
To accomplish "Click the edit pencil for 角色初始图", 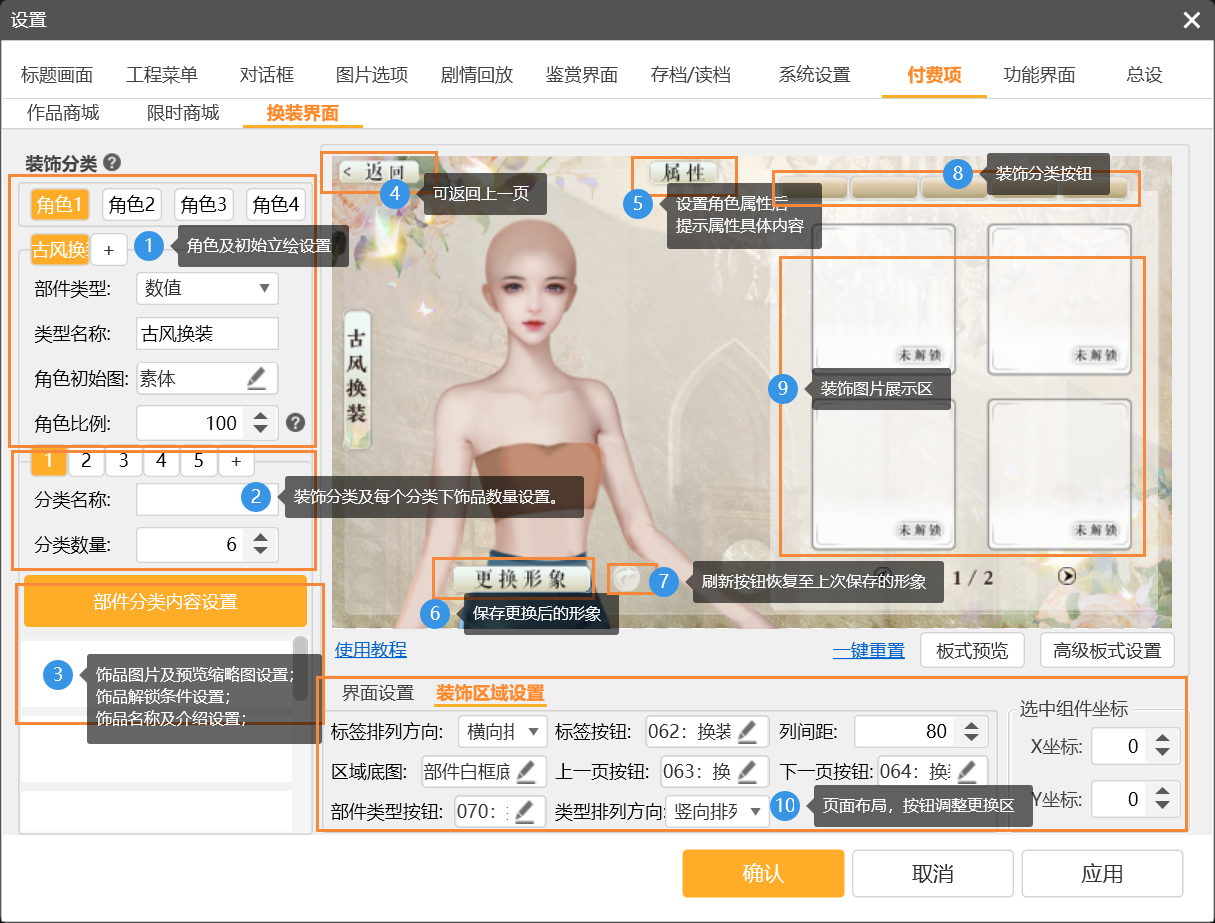I will pos(256,378).
